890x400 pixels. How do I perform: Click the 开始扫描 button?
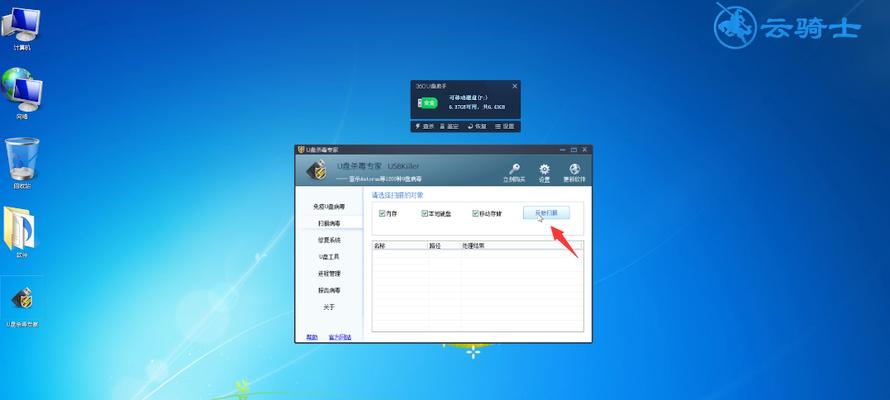[546, 213]
